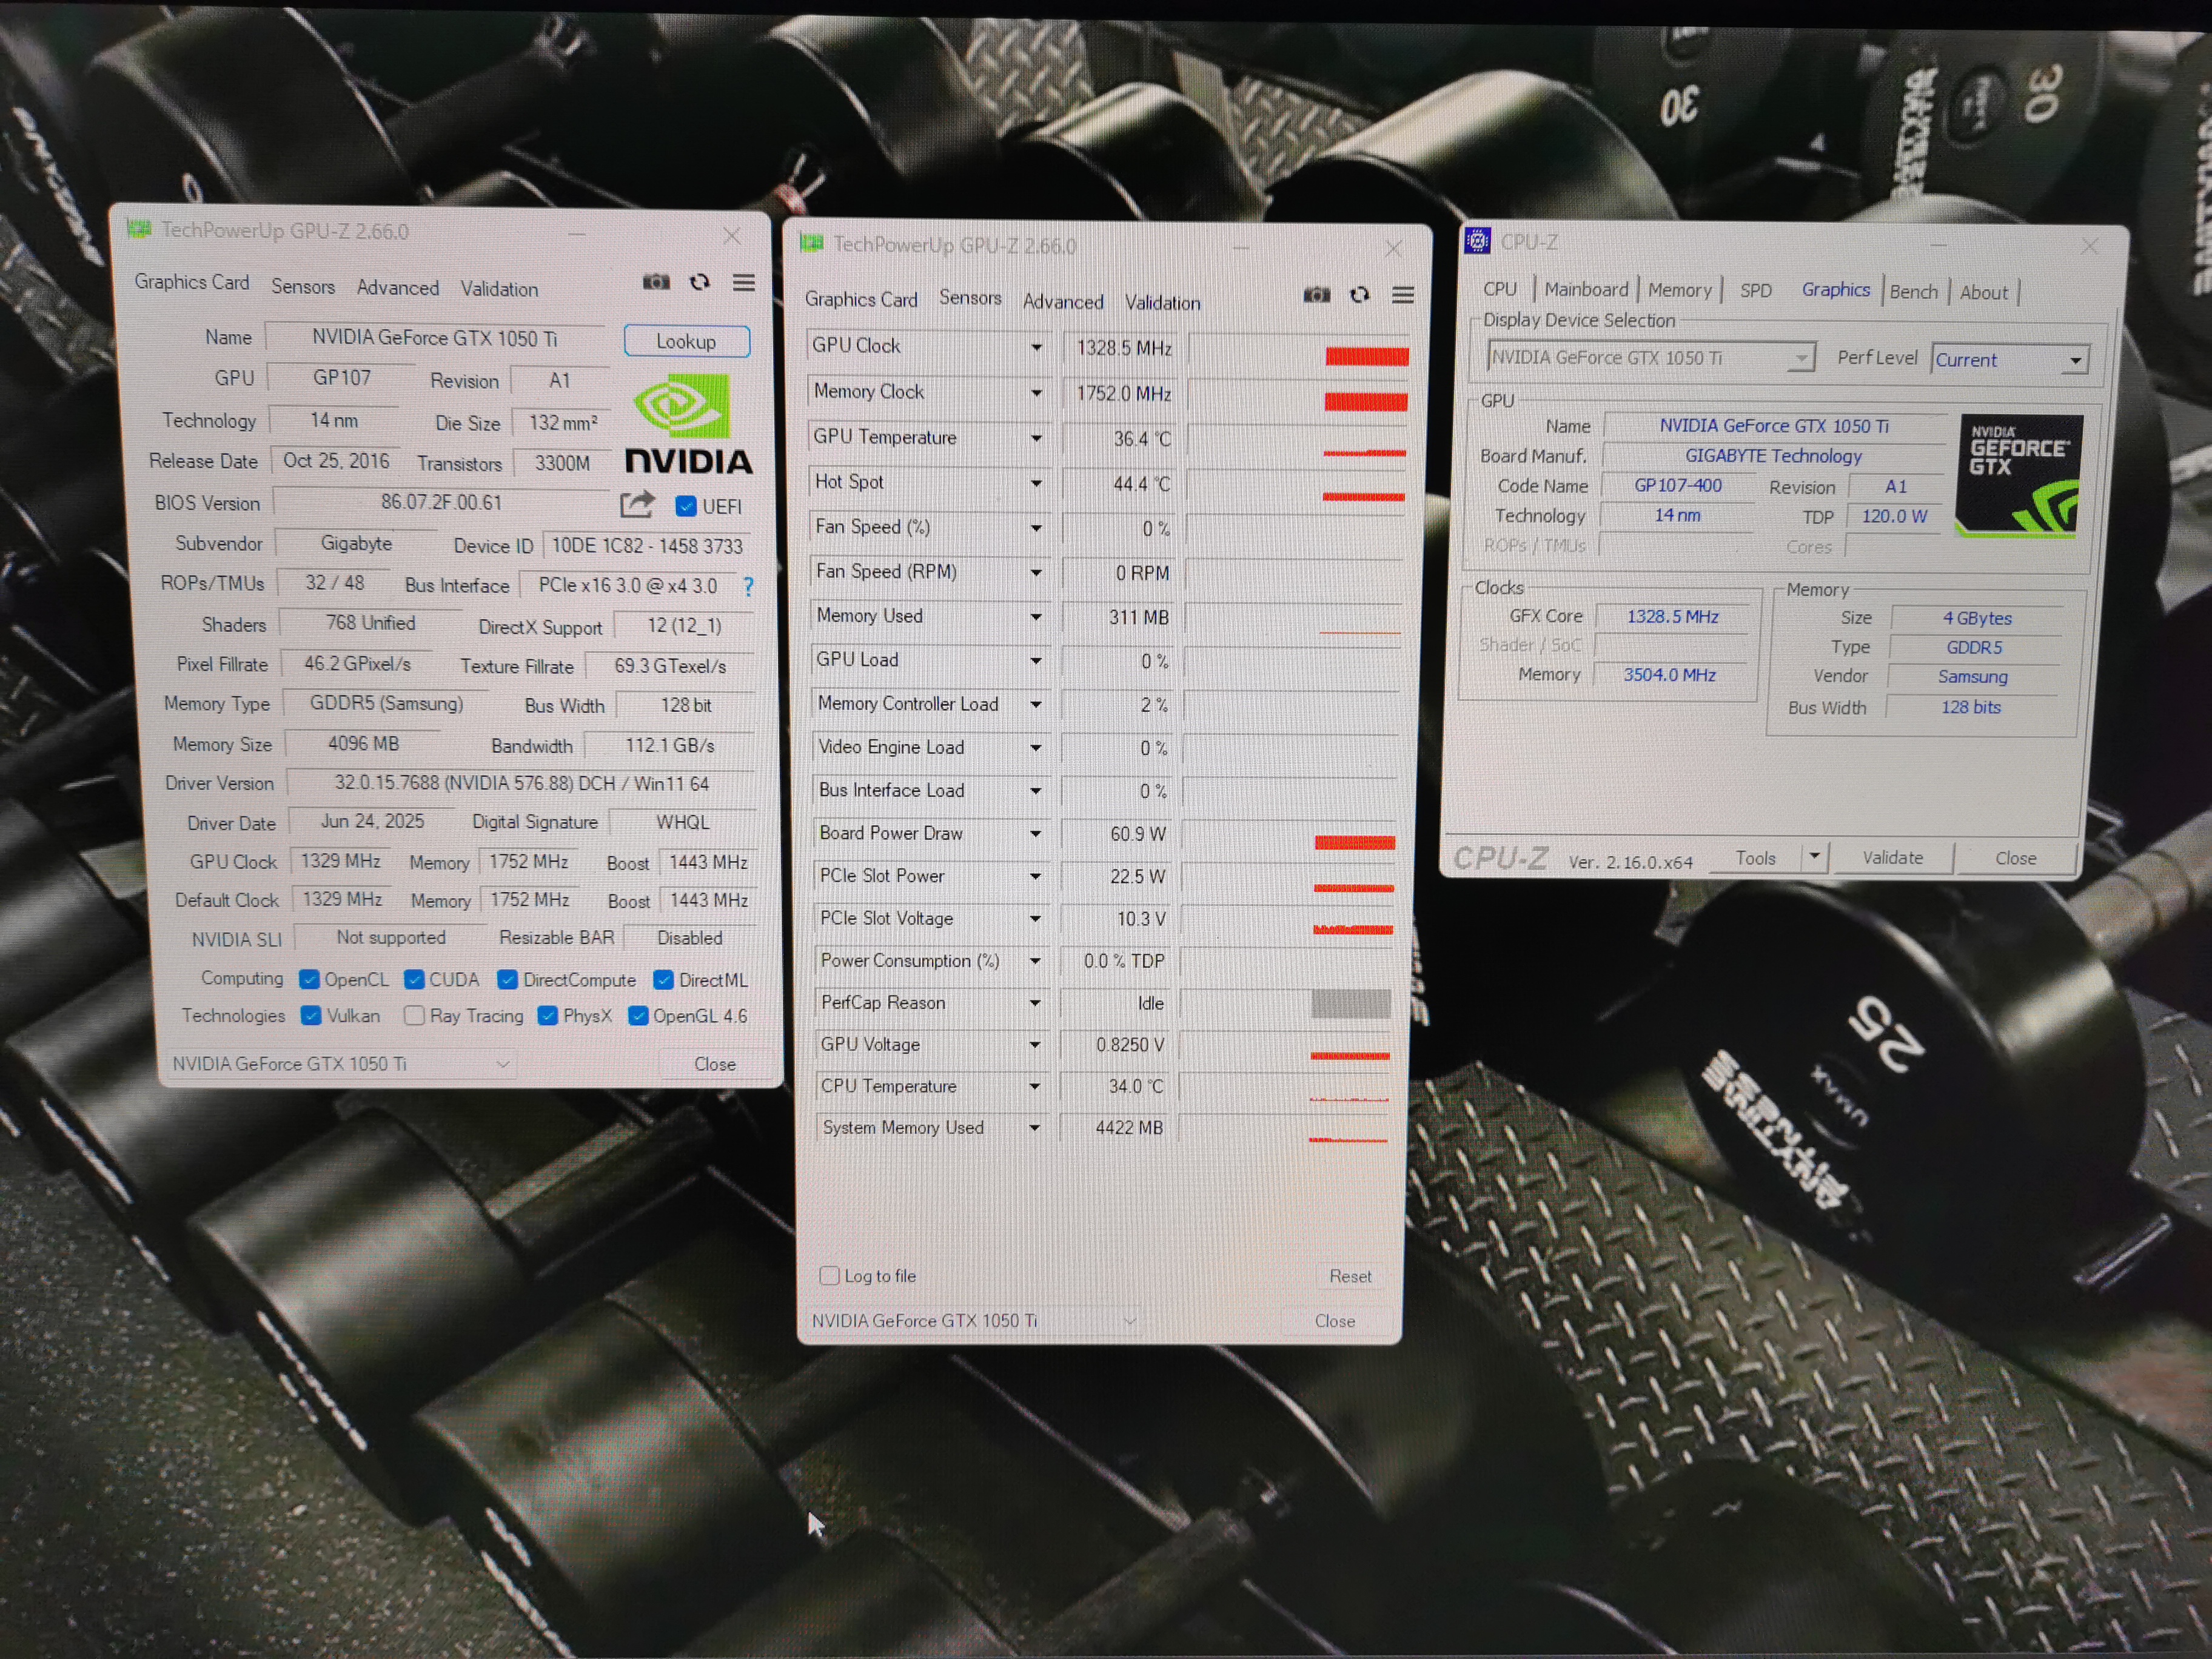2212x1659 pixels.
Task: Enable Log to file checkbox
Action: coord(829,1275)
